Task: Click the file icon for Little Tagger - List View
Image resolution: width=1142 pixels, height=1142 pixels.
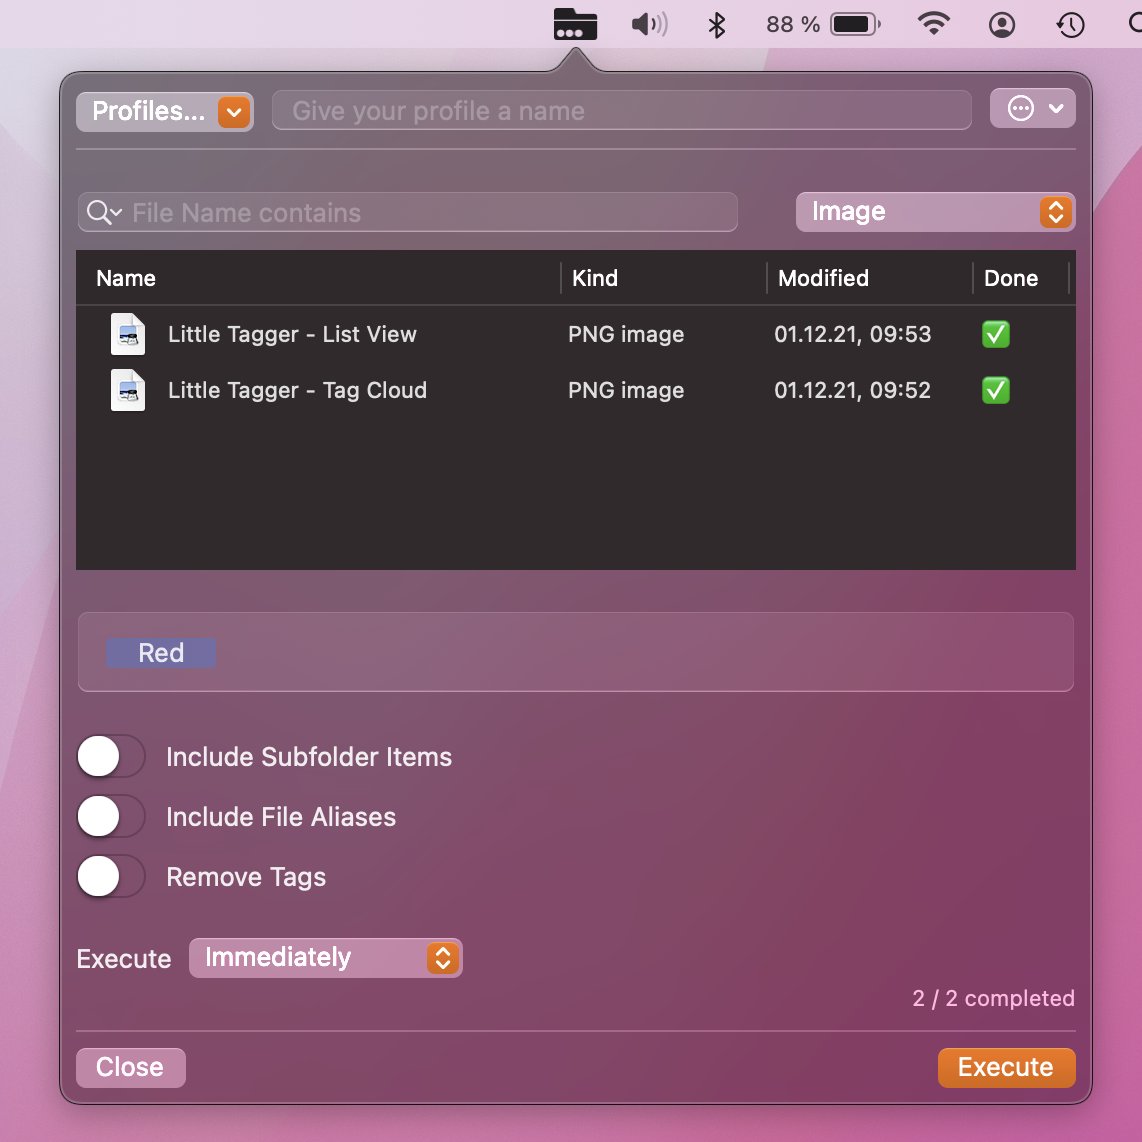Action: coord(127,334)
